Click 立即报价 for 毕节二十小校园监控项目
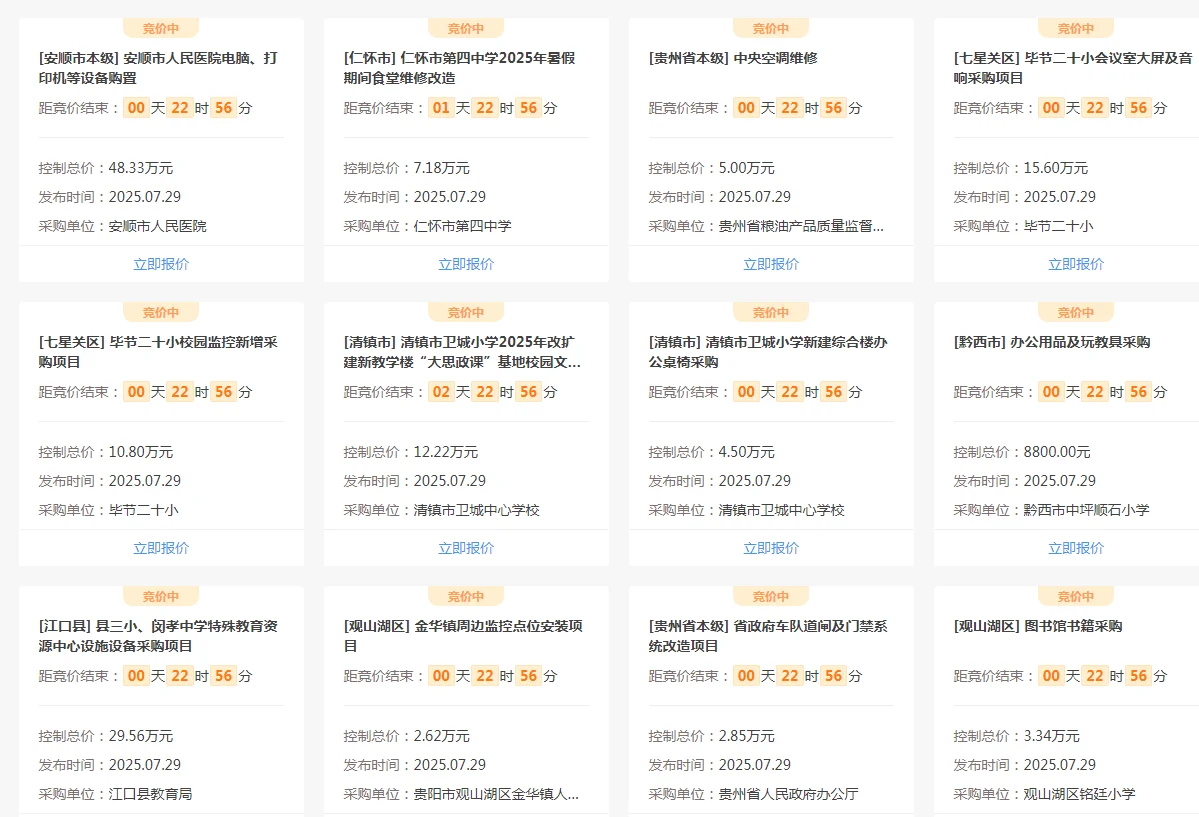Screen dimensions: 1199x817 pos(160,547)
